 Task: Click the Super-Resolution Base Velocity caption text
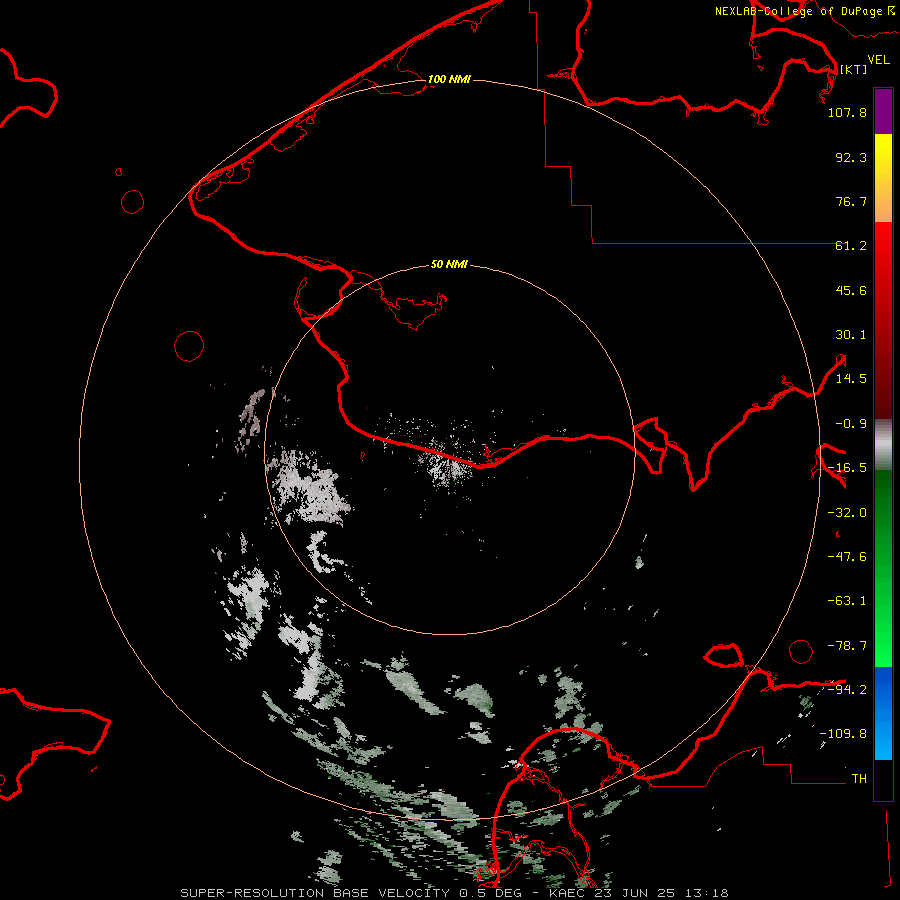point(454,893)
